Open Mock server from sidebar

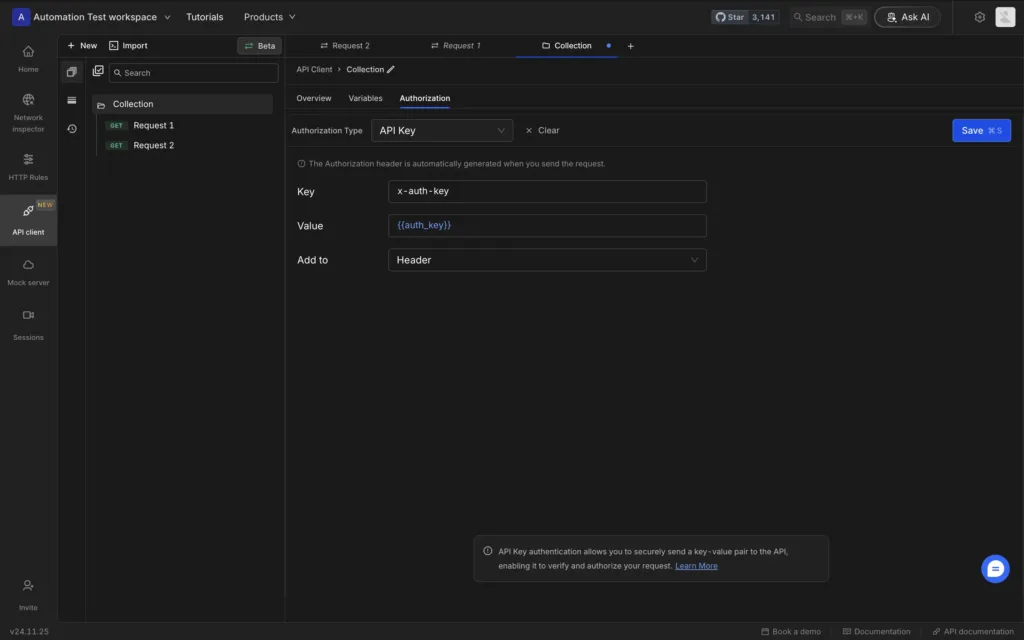tap(28, 272)
